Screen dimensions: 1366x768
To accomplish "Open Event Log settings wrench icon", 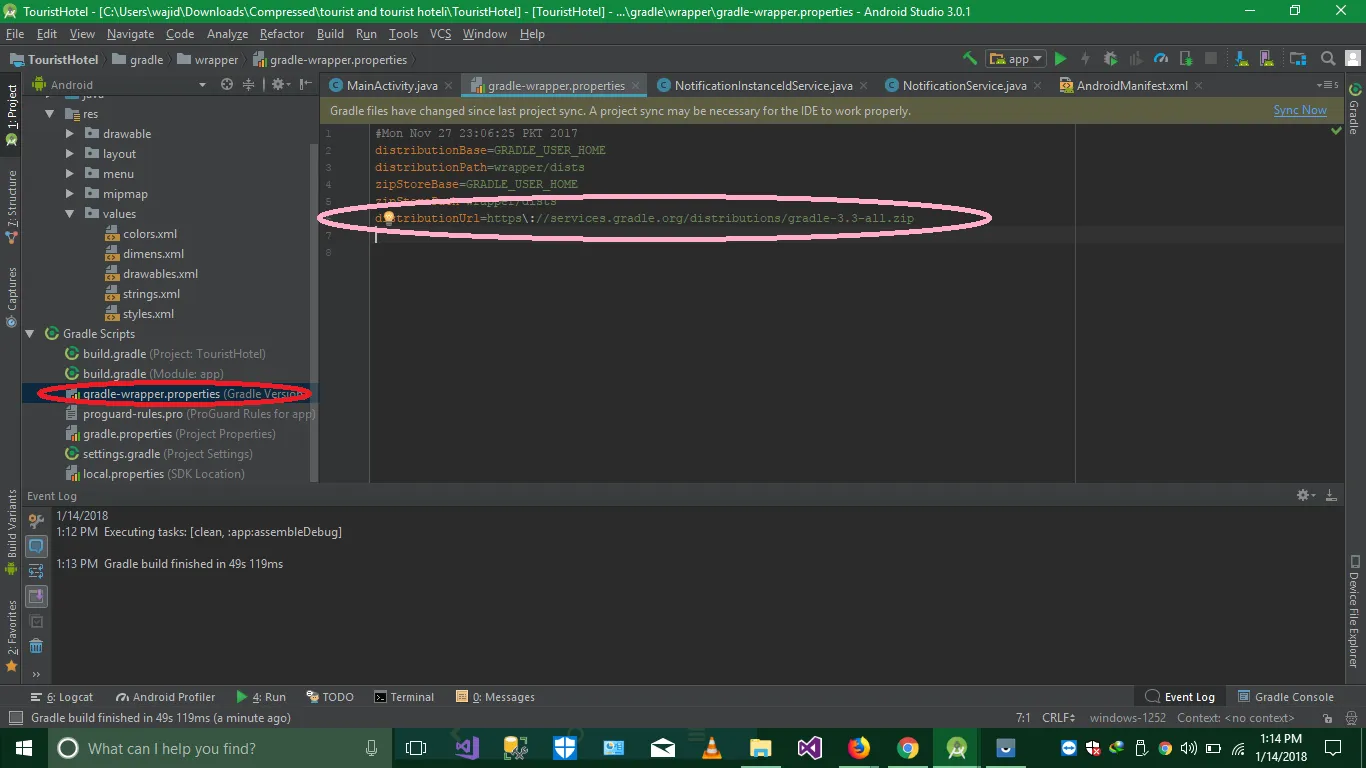I will [x=36, y=521].
